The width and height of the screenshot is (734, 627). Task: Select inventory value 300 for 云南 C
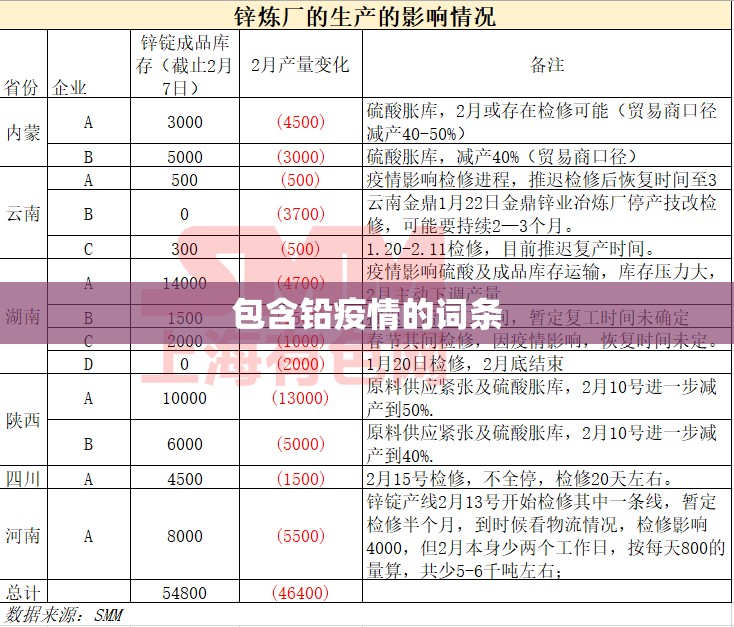184,249
